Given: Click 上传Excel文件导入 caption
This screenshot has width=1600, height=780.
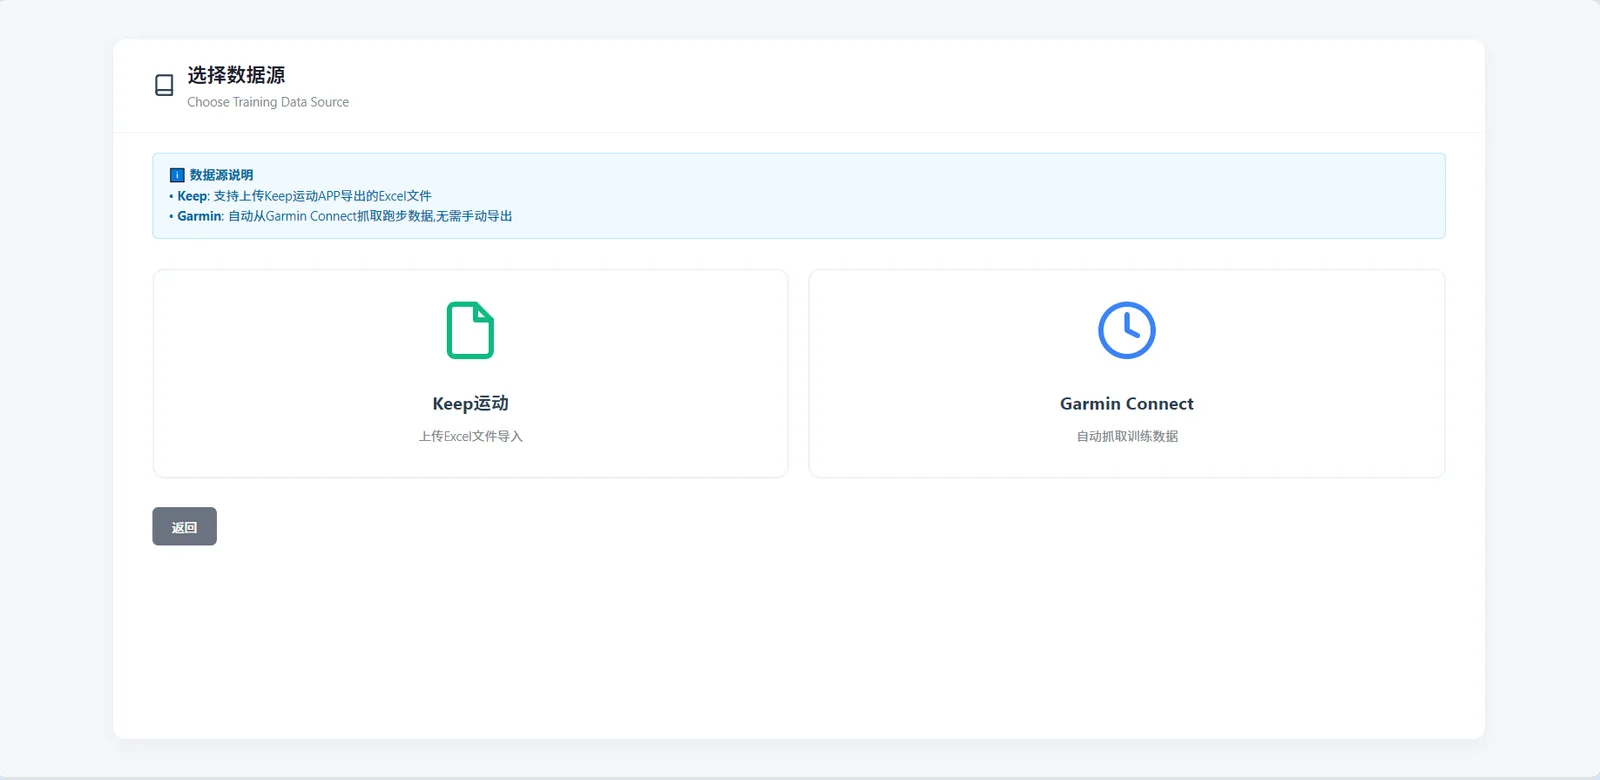Looking at the screenshot, I should tap(470, 436).
